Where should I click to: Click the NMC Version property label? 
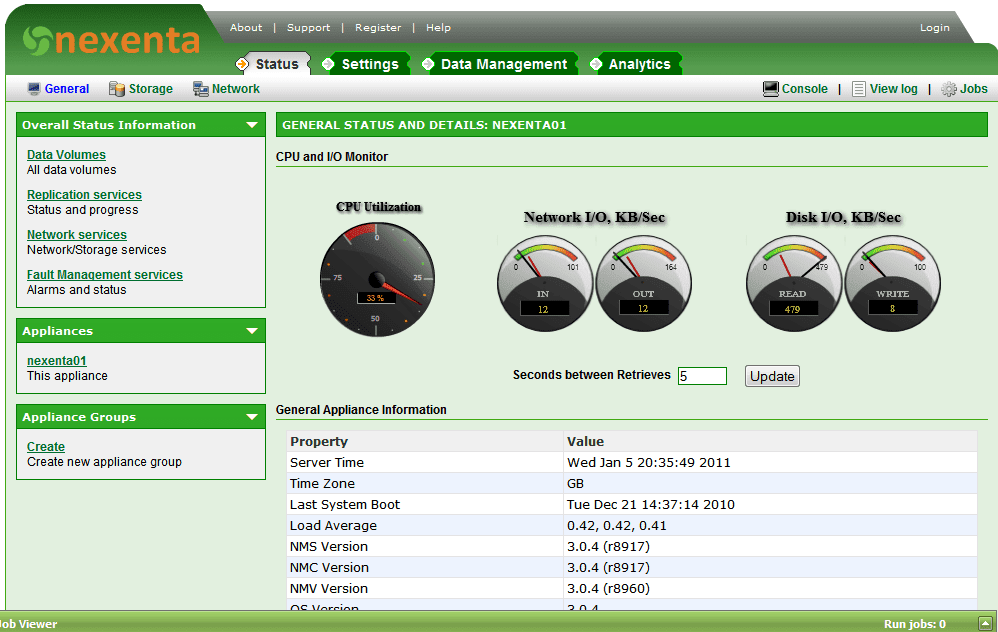tap(329, 568)
